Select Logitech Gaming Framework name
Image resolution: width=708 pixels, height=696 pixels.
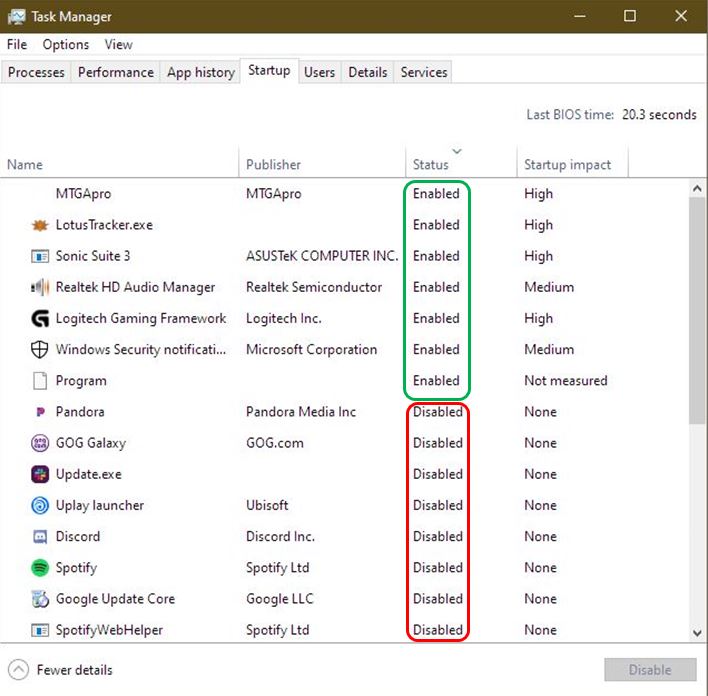point(140,318)
